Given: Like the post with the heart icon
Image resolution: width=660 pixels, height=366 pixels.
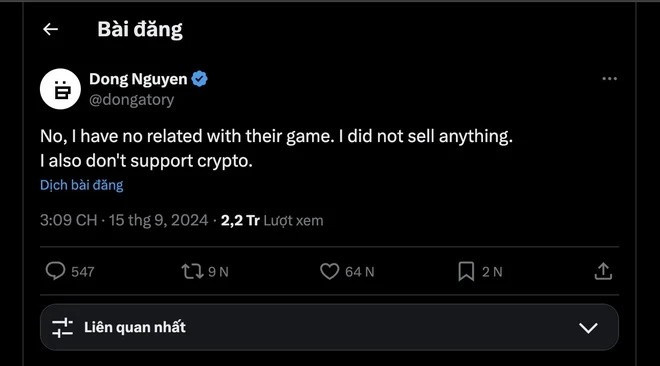Looking at the screenshot, I should (x=329, y=271).
